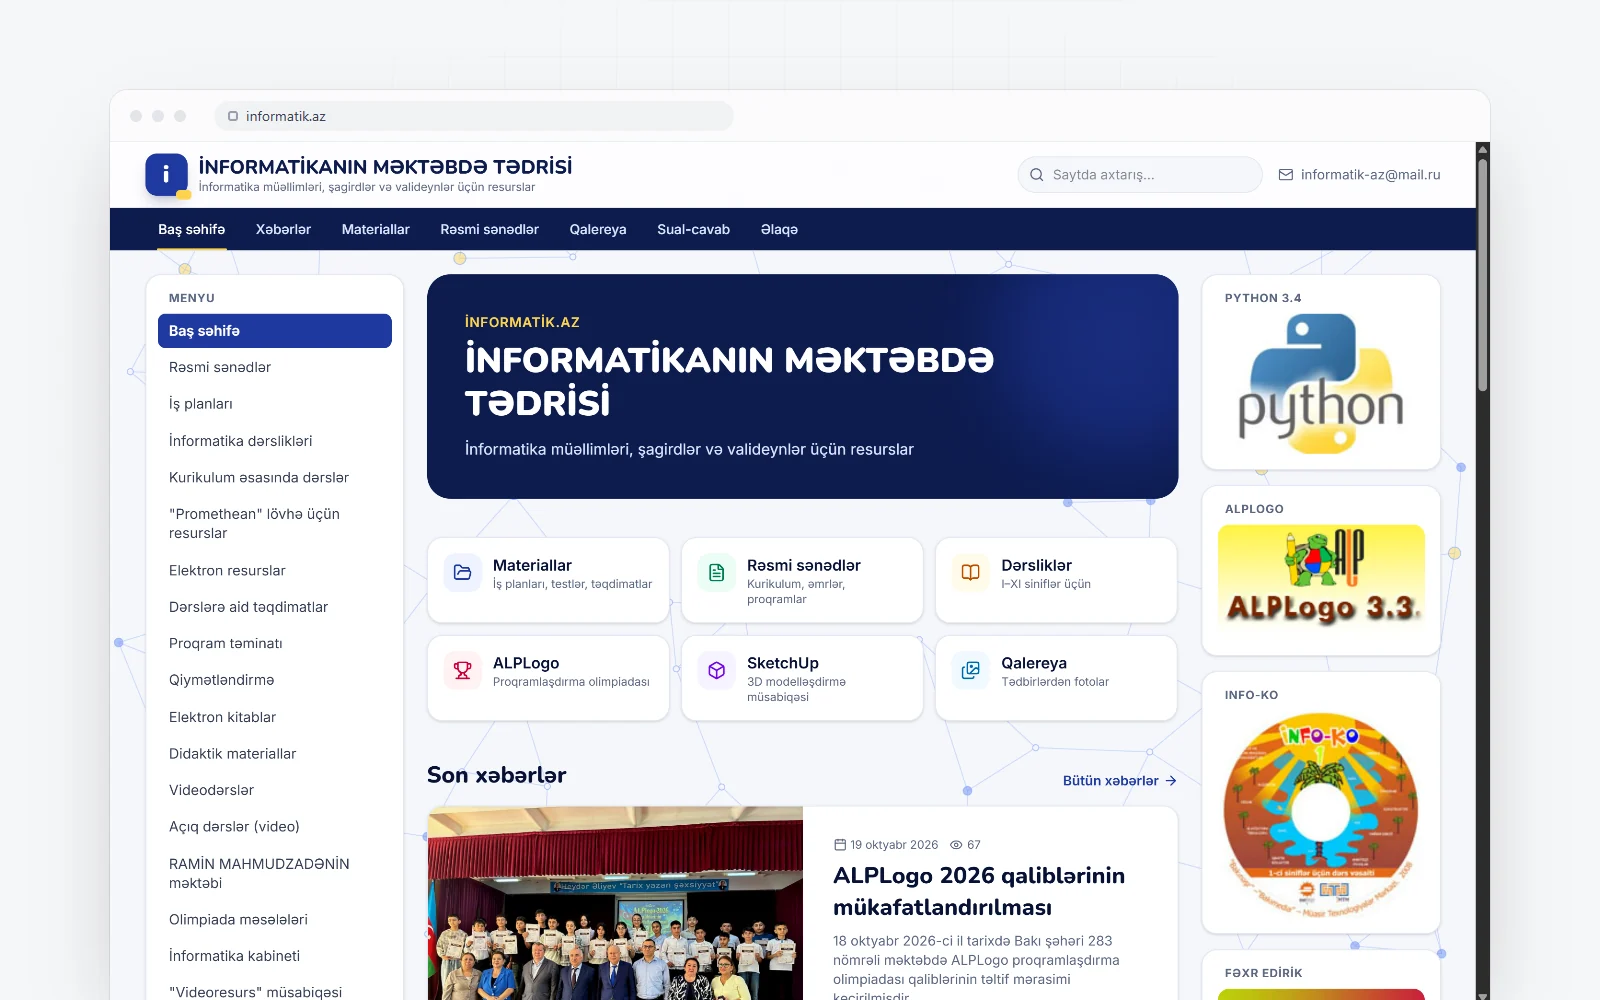Open the Materiallar navigation tab
Screen dimensions: 1600x1000
(x=376, y=230)
